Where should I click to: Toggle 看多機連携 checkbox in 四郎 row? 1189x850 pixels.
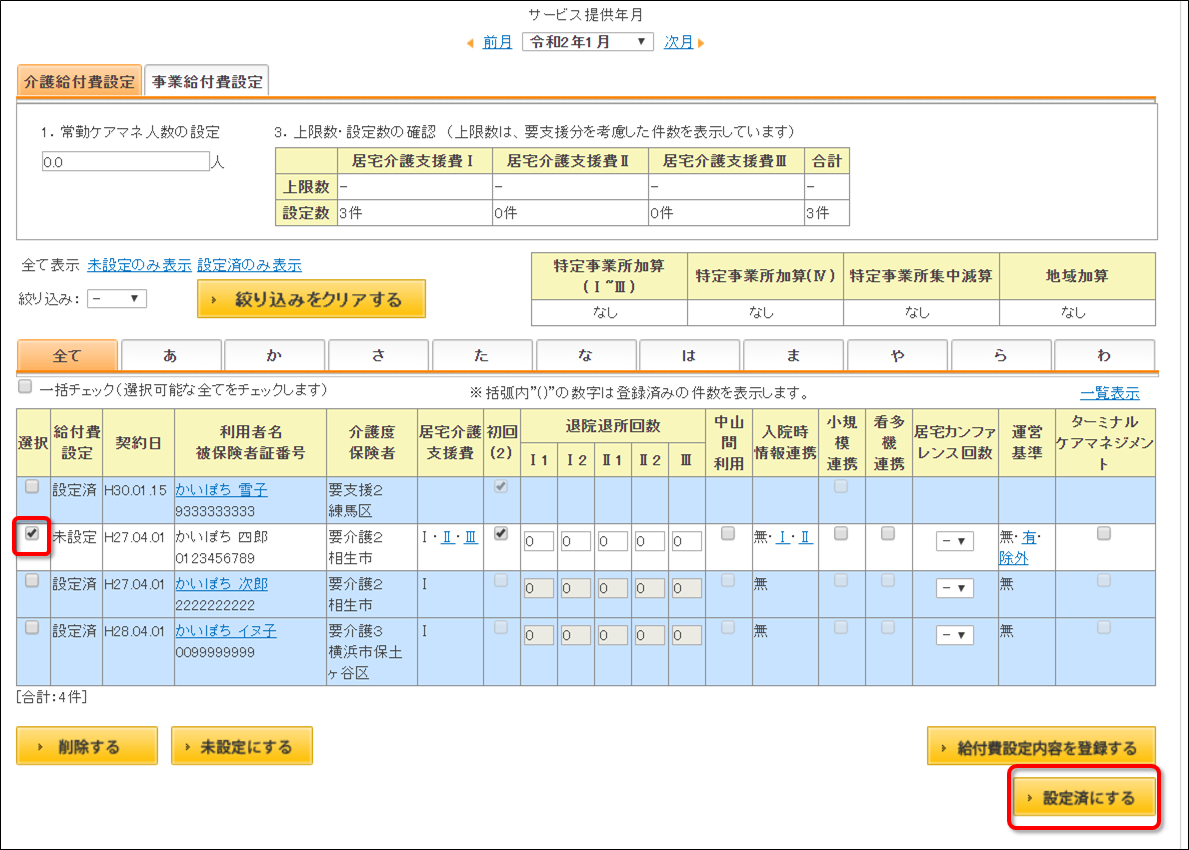pos(888,534)
